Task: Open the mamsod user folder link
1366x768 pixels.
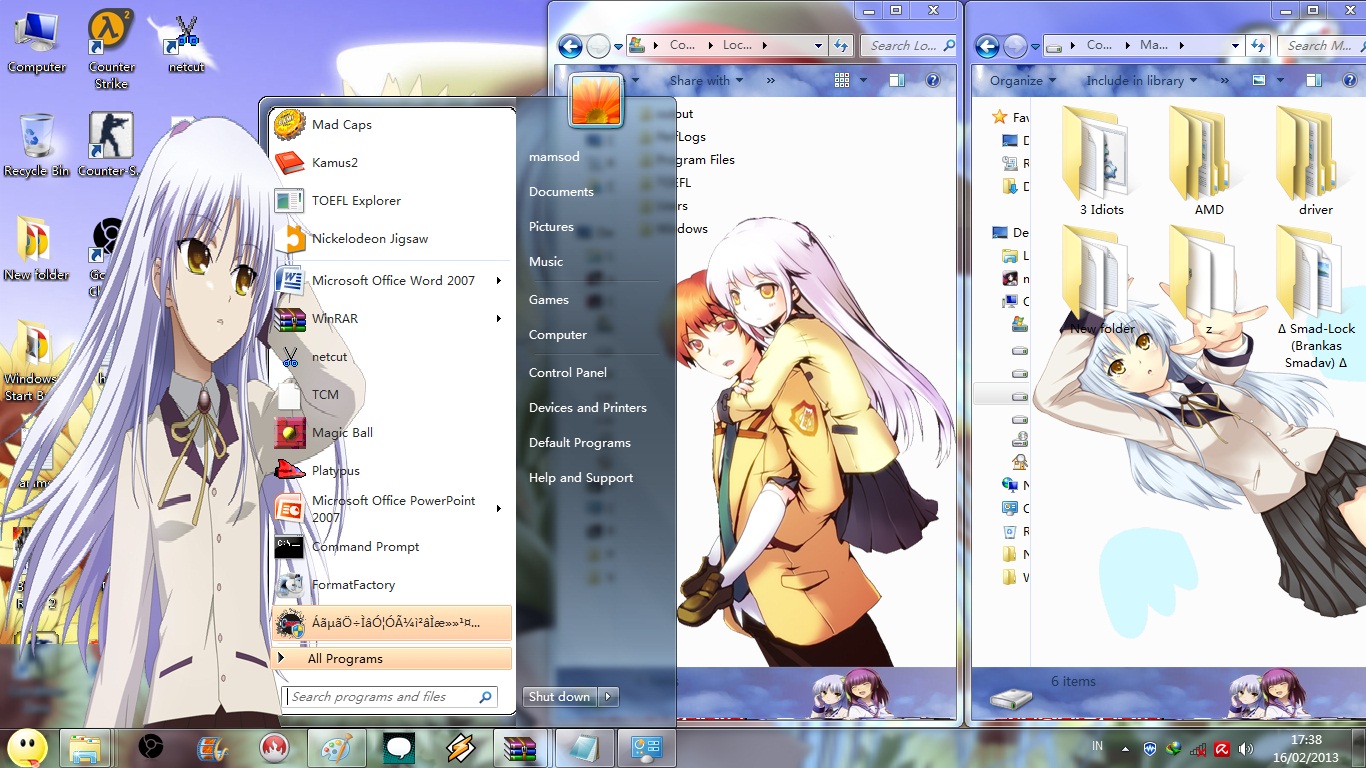Action: point(554,157)
